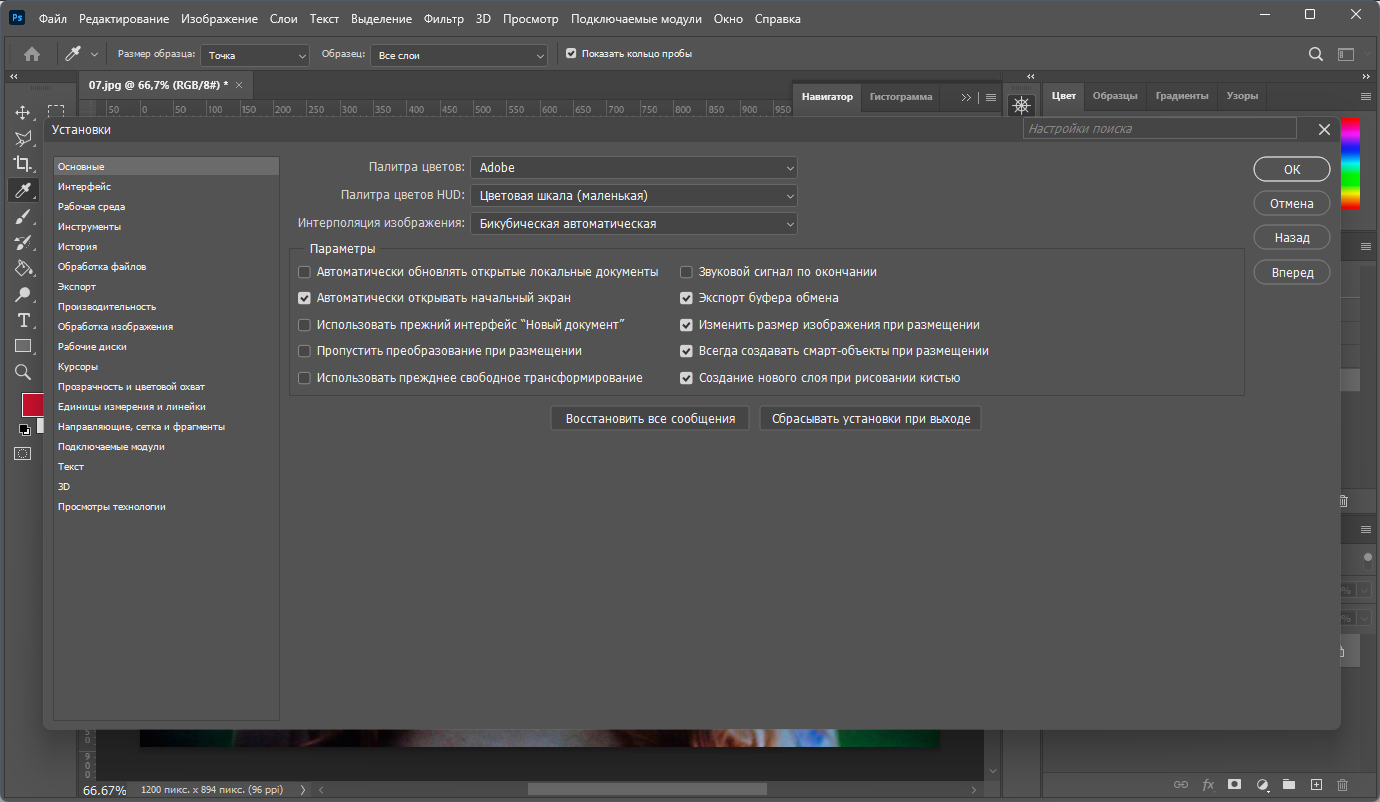Toggle sound signal on completion checkbox
The height and width of the screenshot is (802, 1380).
(x=687, y=272)
